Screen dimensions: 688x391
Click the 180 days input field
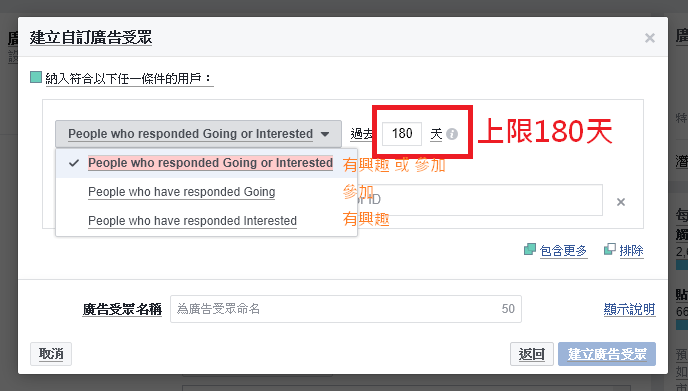(x=402, y=134)
